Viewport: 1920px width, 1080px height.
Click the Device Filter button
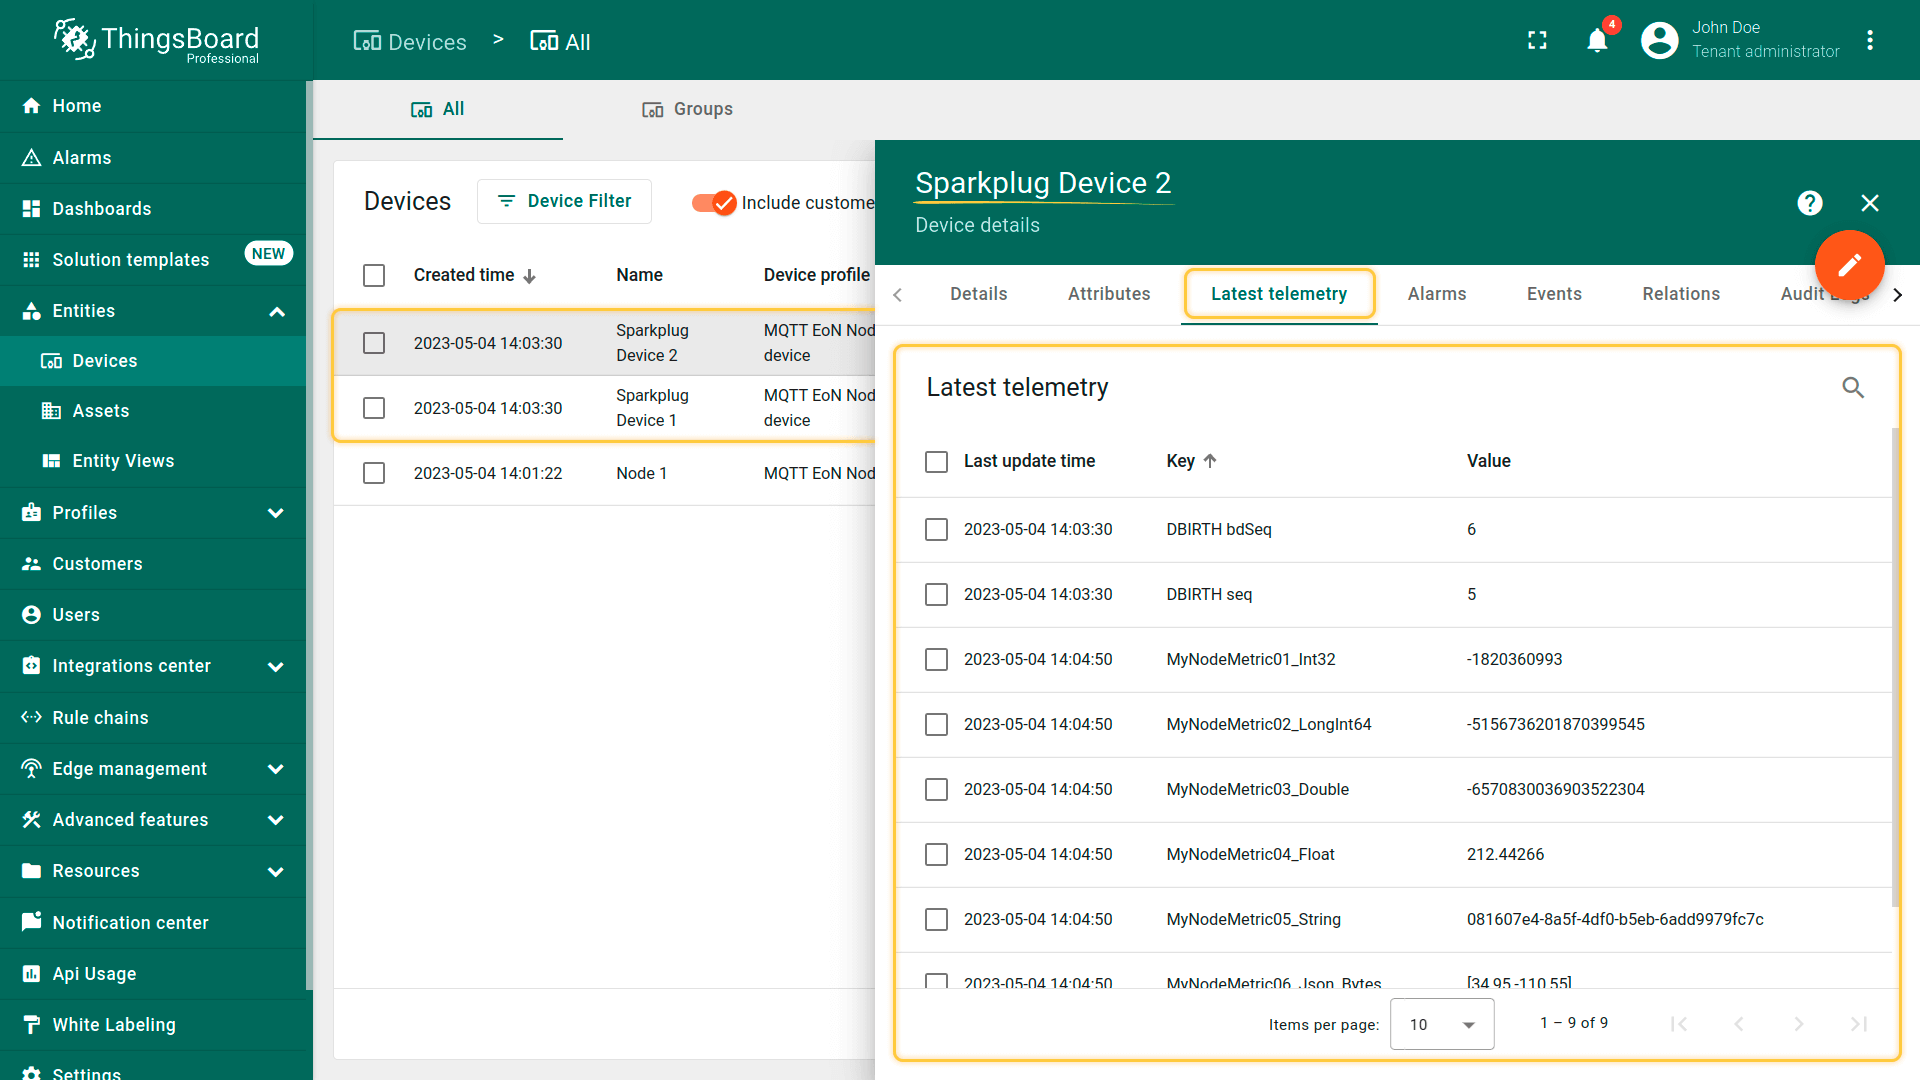pos(564,201)
